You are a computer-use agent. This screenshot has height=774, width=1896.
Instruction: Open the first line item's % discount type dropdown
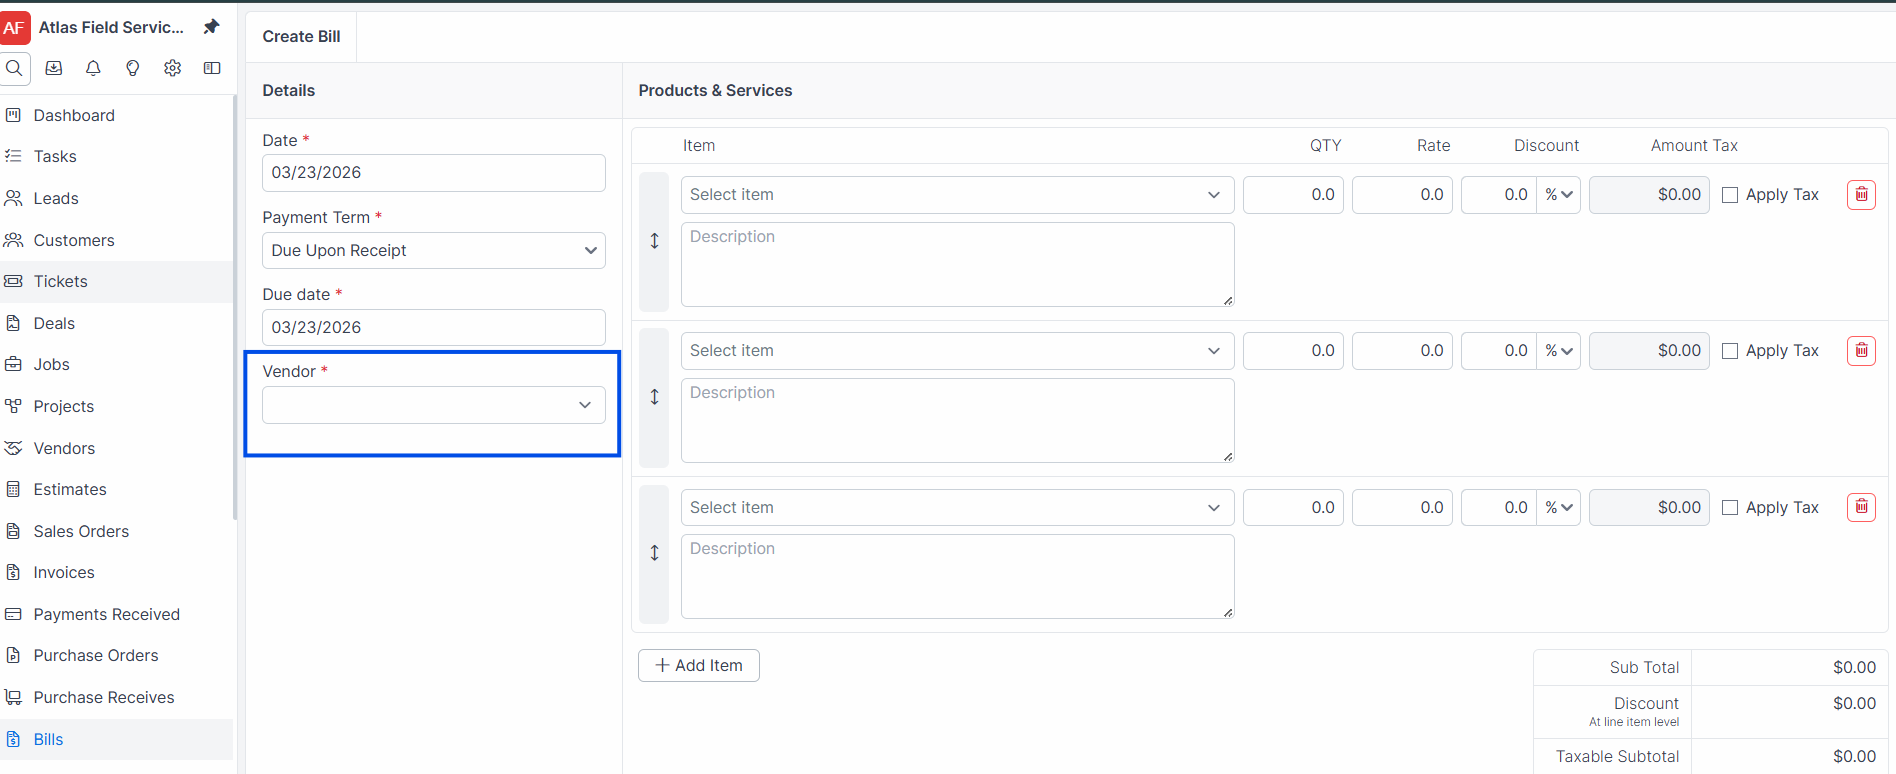point(1559,195)
